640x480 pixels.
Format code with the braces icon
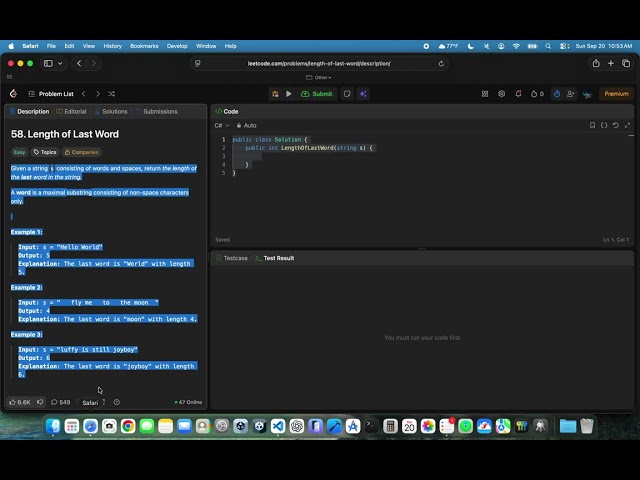604,125
